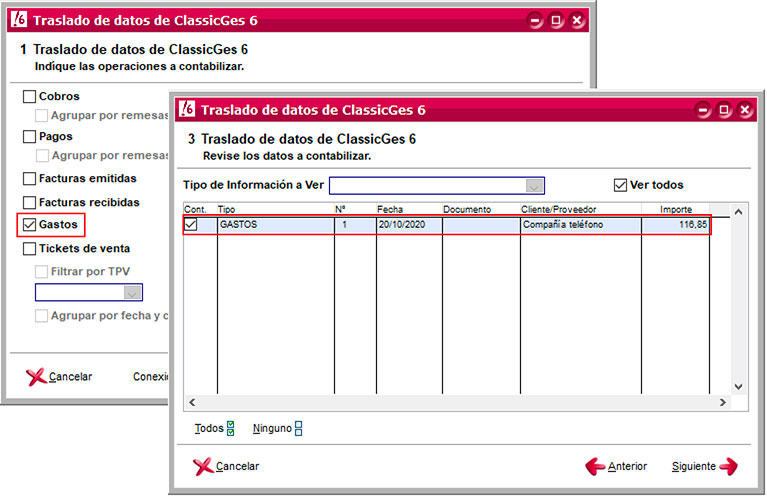The width and height of the screenshot is (767, 497).
Task: Enable the Cobros checkbox
Action: click(29, 96)
